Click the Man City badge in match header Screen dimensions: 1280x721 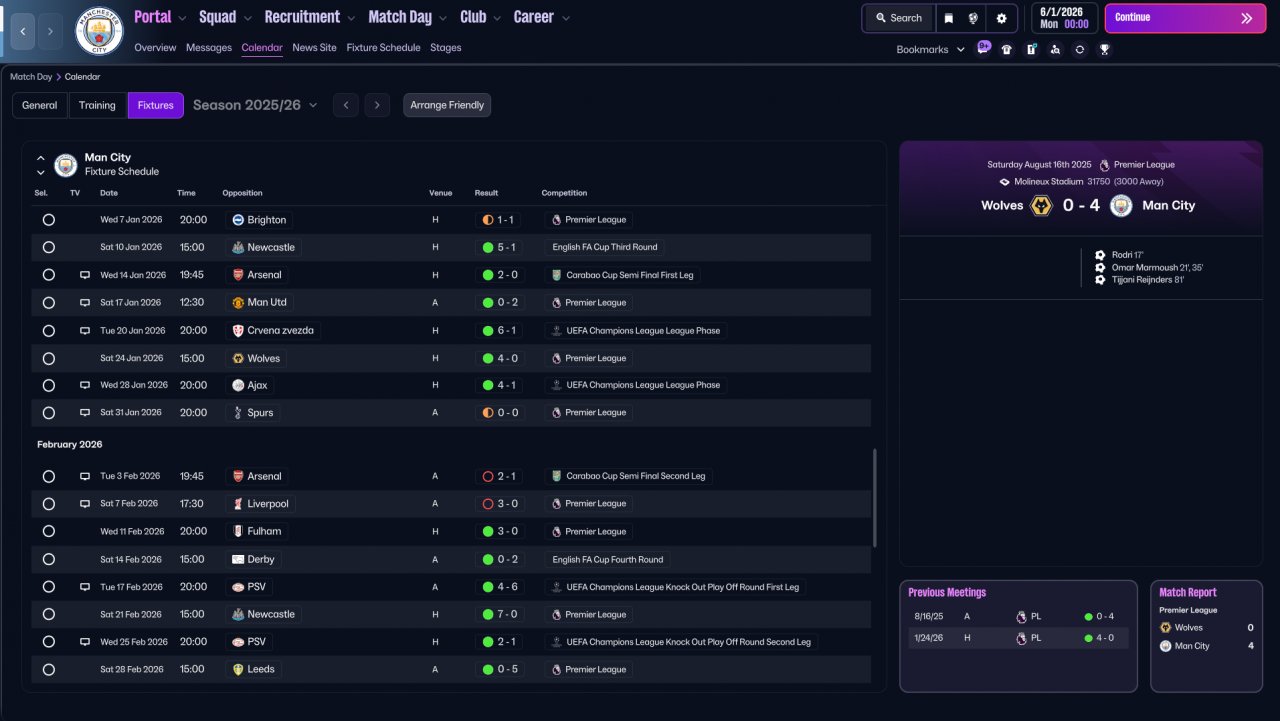tap(1121, 205)
